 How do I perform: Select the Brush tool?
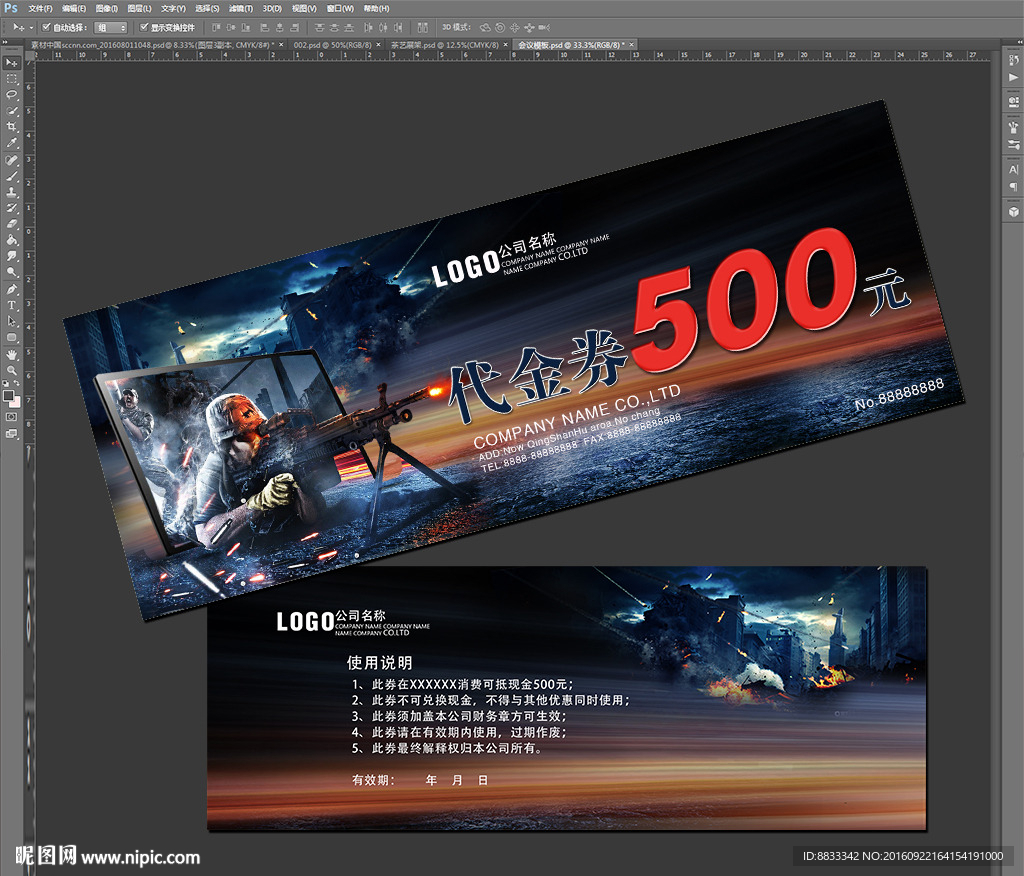pos(12,176)
